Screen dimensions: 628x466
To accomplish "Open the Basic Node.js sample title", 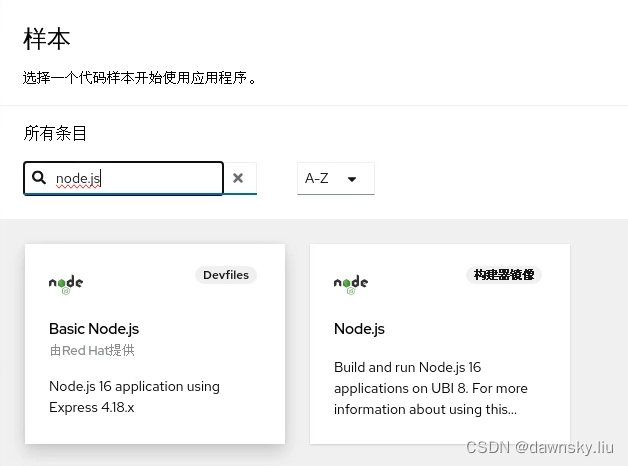I will pyautogui.click(x=94, y=329).
